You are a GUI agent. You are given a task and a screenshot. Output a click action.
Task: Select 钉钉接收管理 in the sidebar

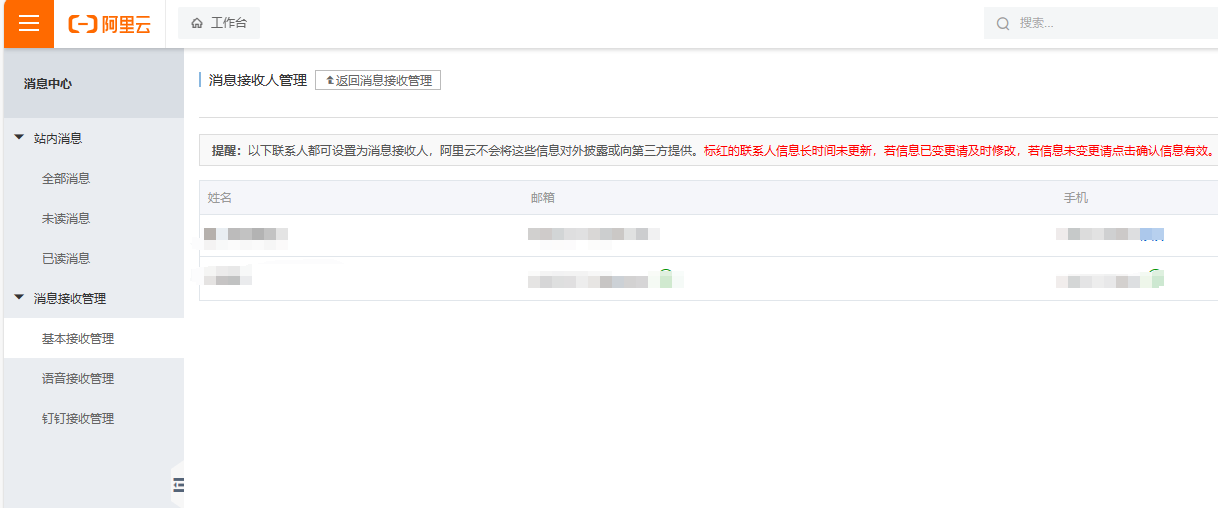[78, 418]
